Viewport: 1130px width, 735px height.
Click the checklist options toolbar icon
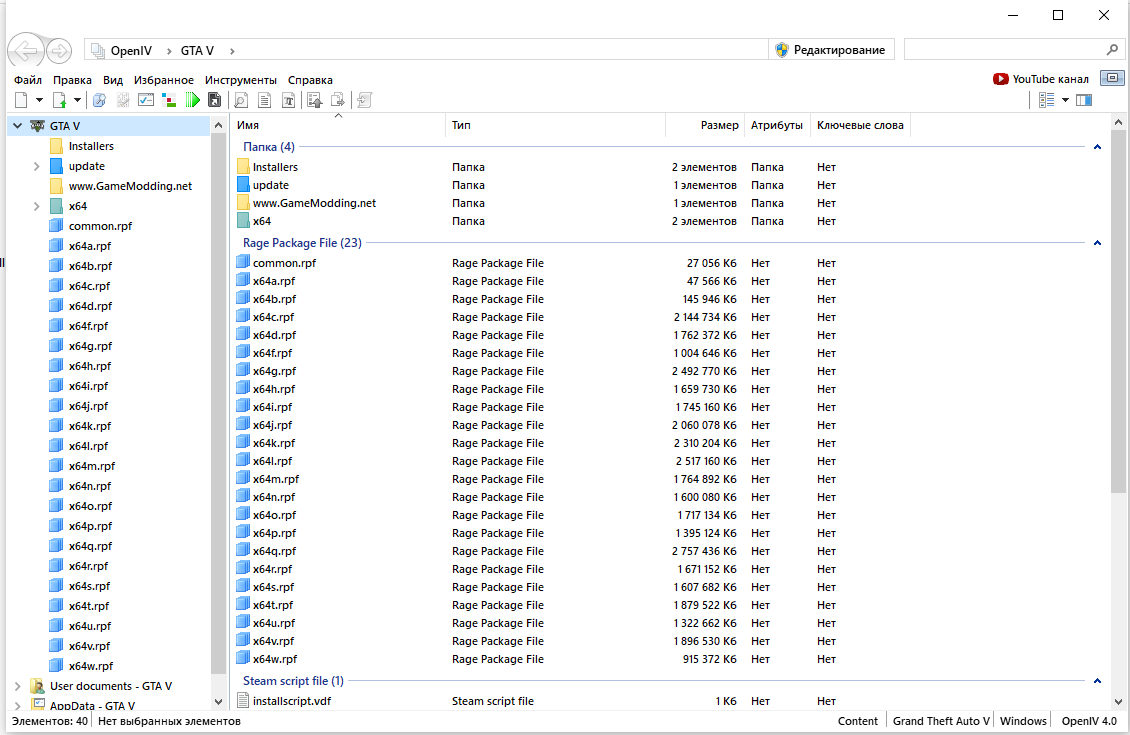click(x=146, y=100)
